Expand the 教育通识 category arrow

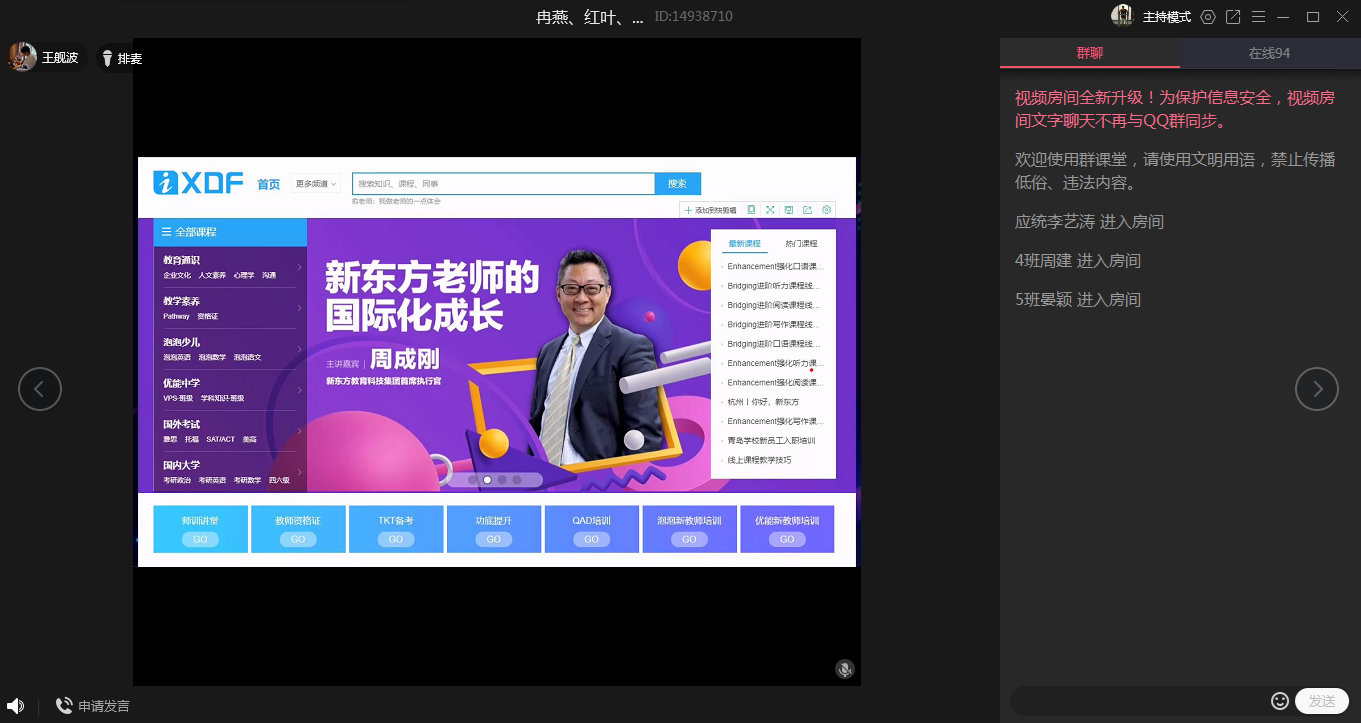(x=299, y=266)
